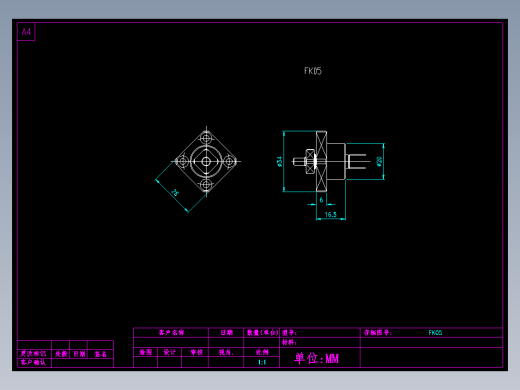
Task: Click the FK05 drawing number in title block
Action: (x=435, y=332)
